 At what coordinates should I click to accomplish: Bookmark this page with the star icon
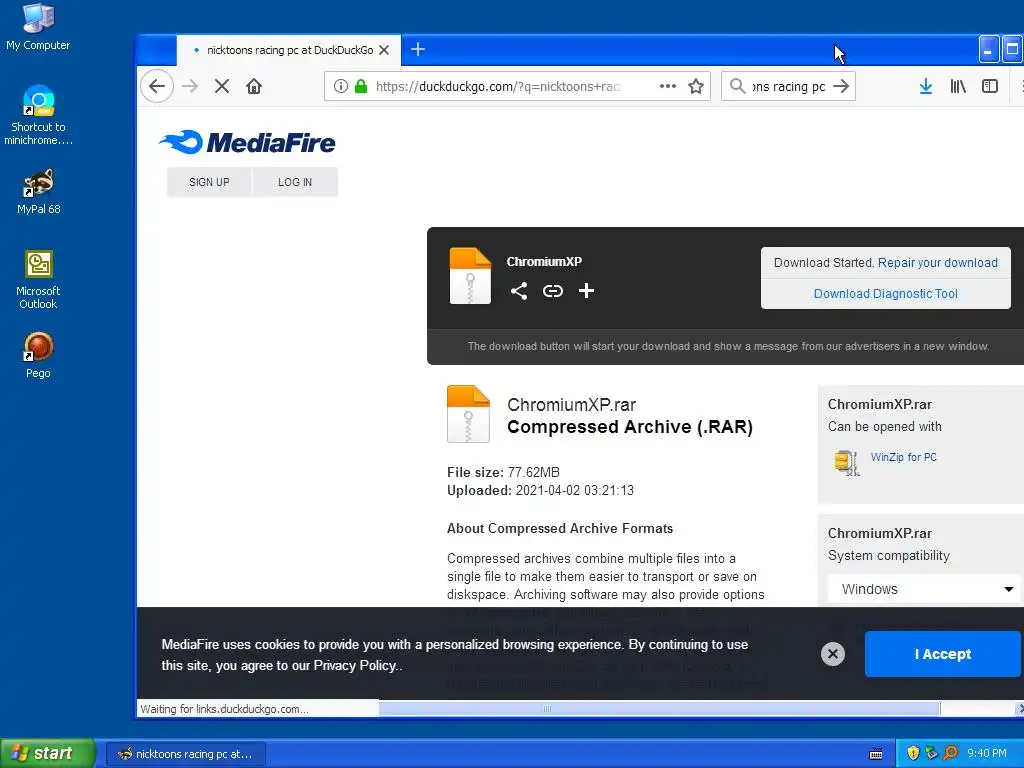coord(696,86)
